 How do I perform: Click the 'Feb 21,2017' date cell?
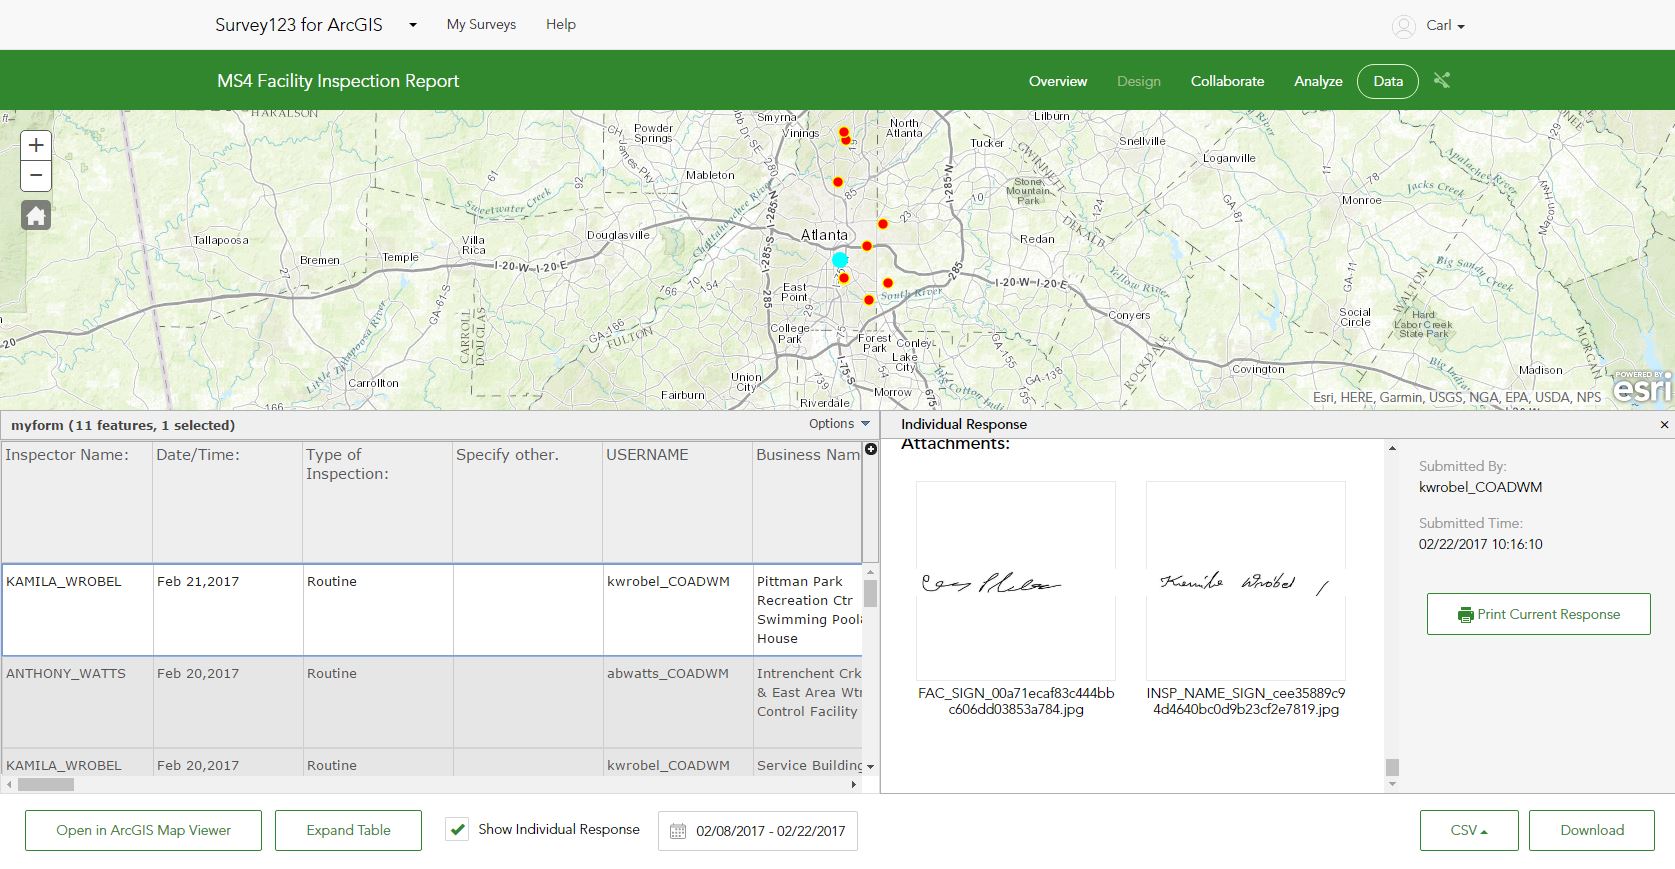click(x=228, y=610)
